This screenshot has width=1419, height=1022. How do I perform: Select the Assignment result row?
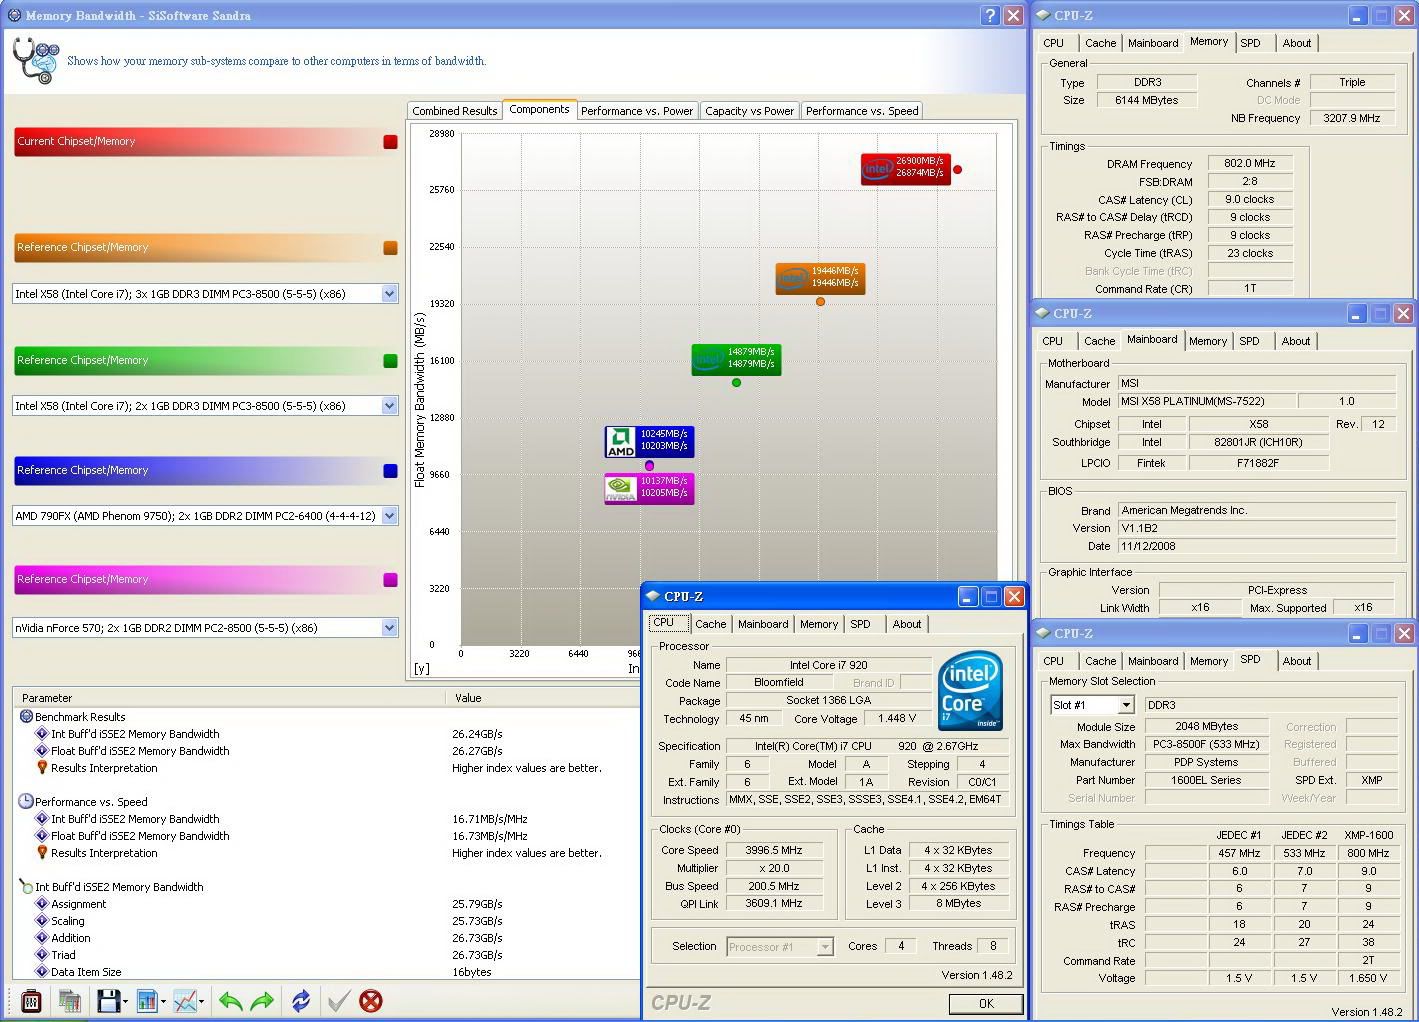[x=325, y=904]
